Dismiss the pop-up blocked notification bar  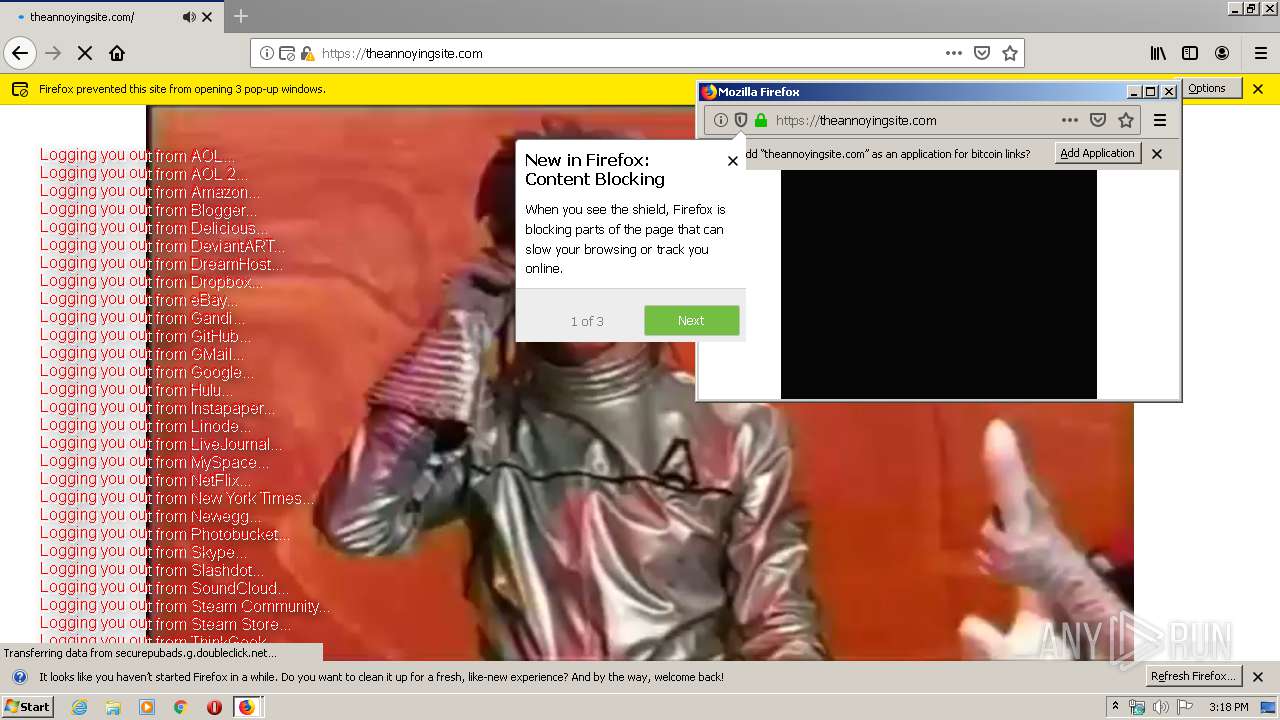coord(1258,89)
